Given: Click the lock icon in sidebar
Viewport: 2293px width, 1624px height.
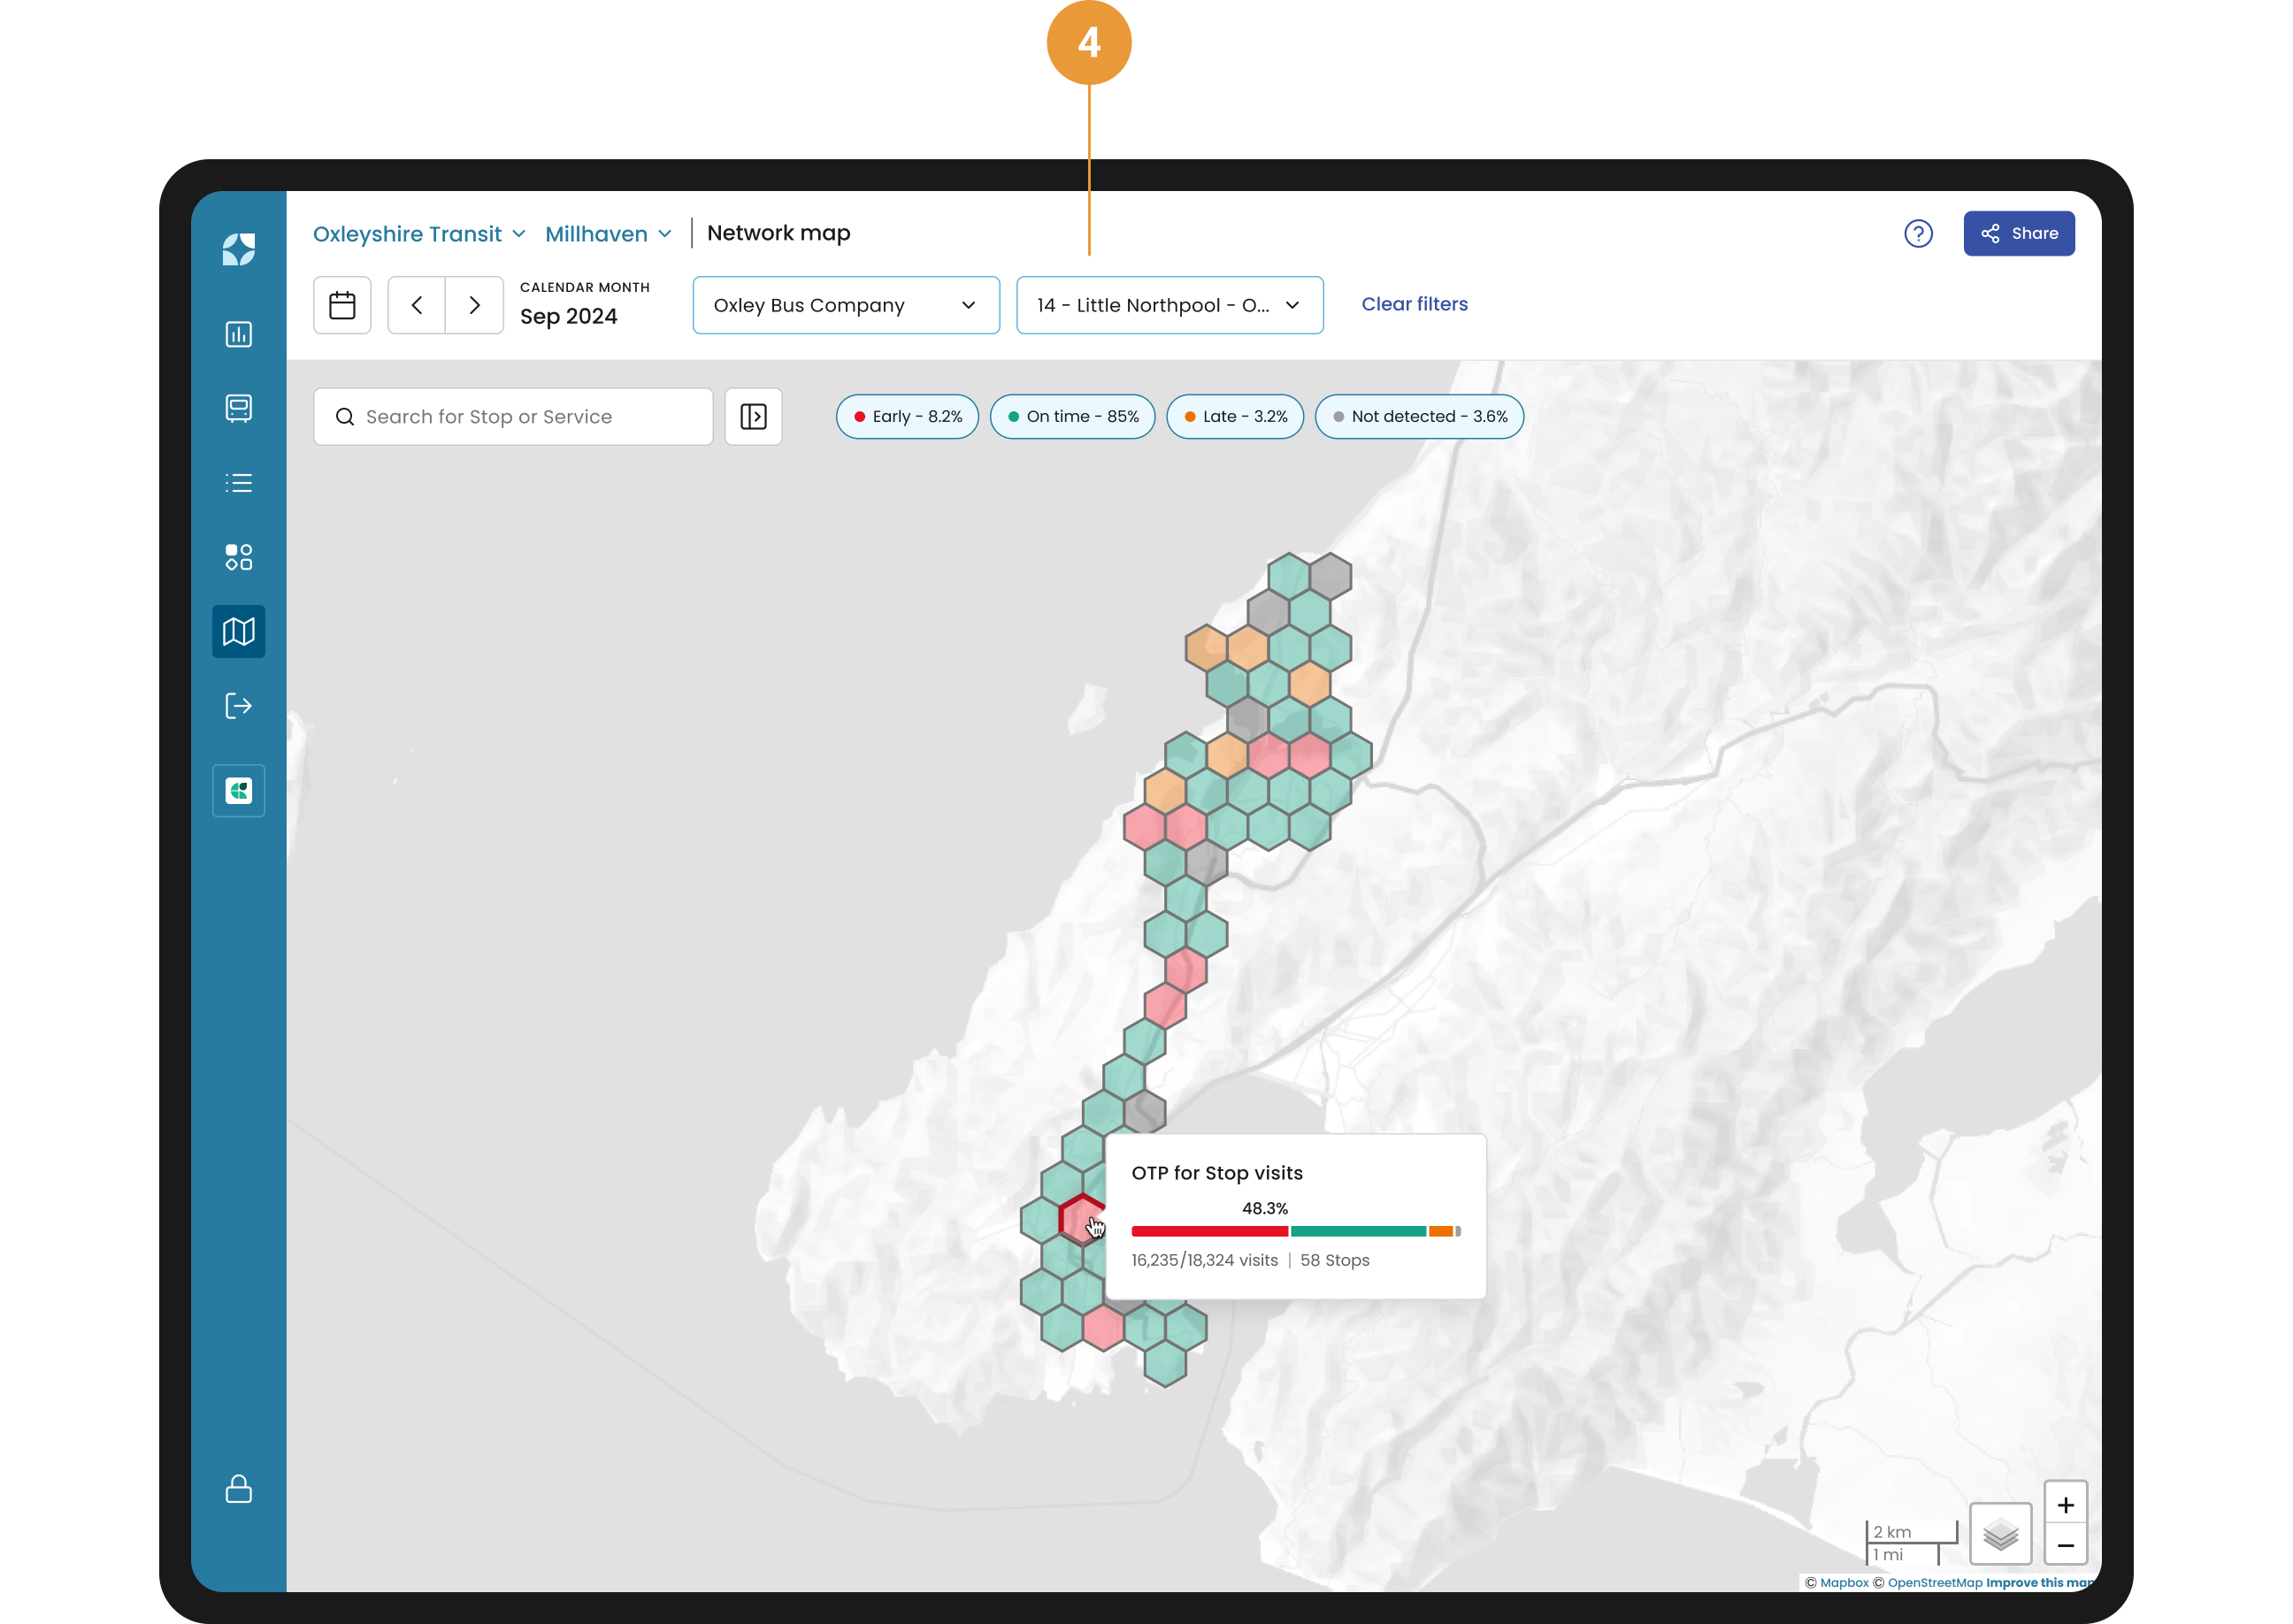Looking at the screenshot, I should click(x=238, y=1488).
